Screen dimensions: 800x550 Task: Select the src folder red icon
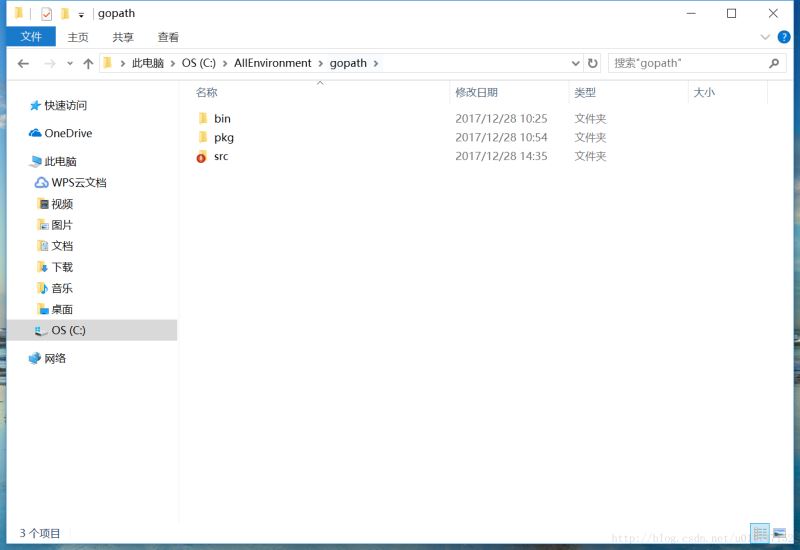tap(202, 157)
